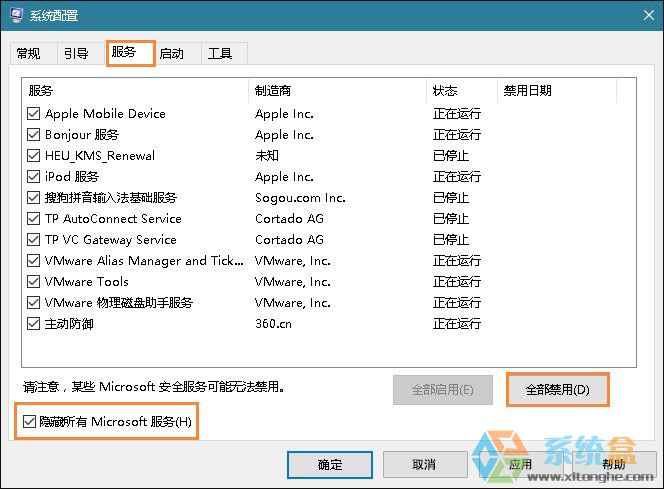Click the 取消 button
The image size is (664, 489).
(x=424, y=464)
